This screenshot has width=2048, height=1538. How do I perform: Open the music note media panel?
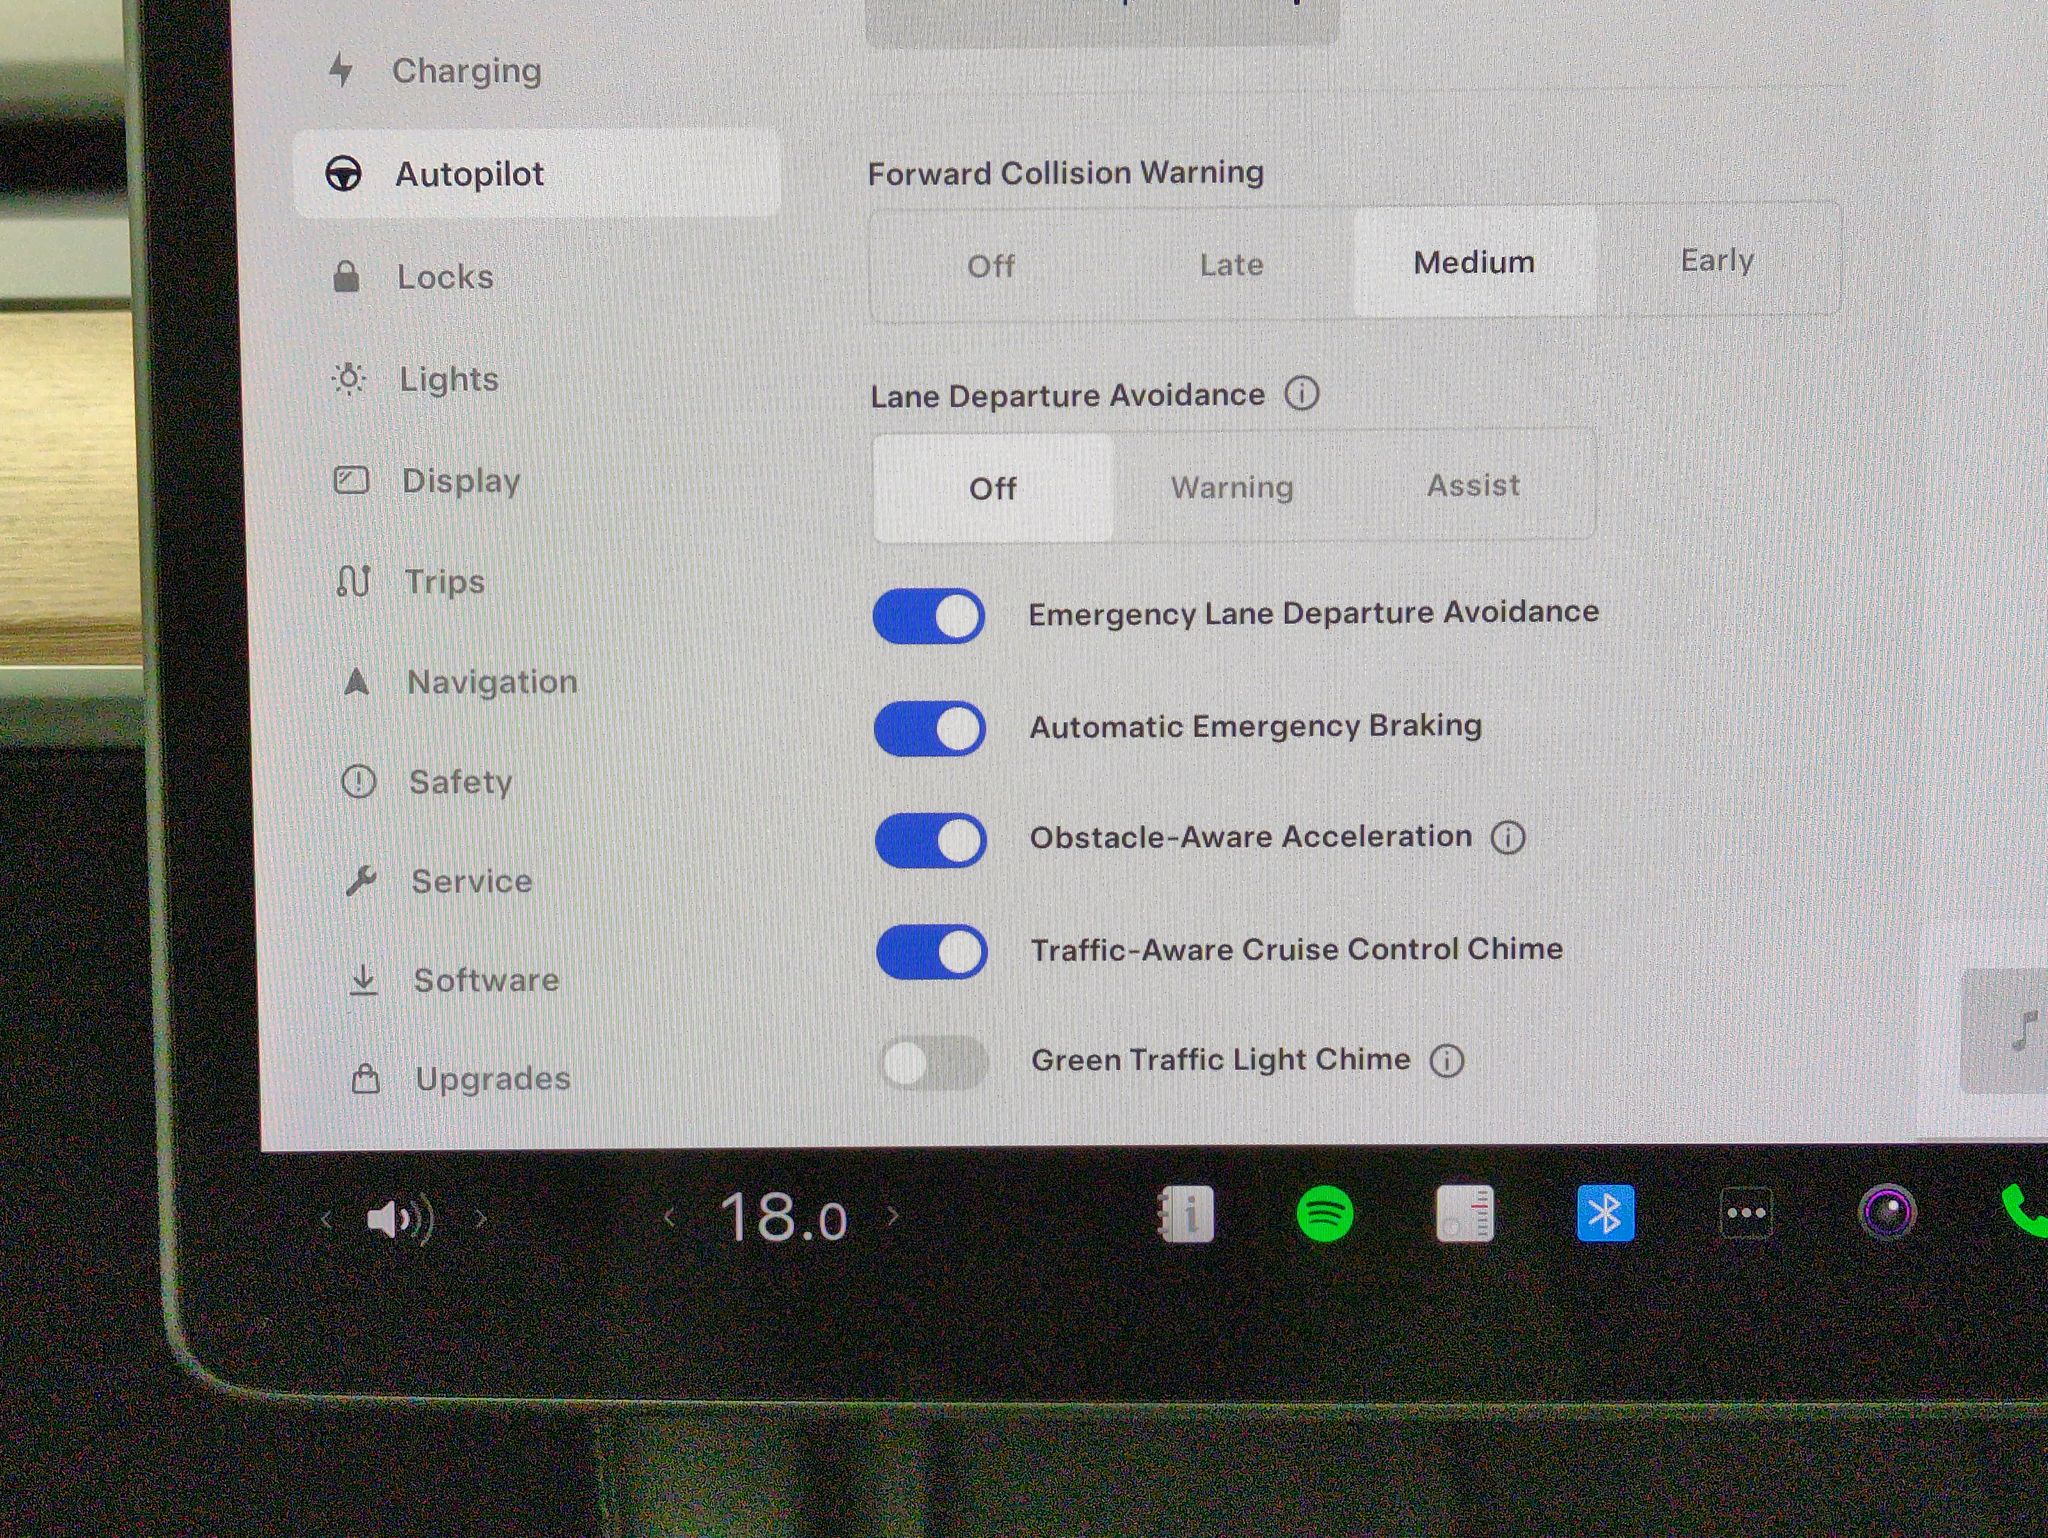click(x=2005, y=1031)
